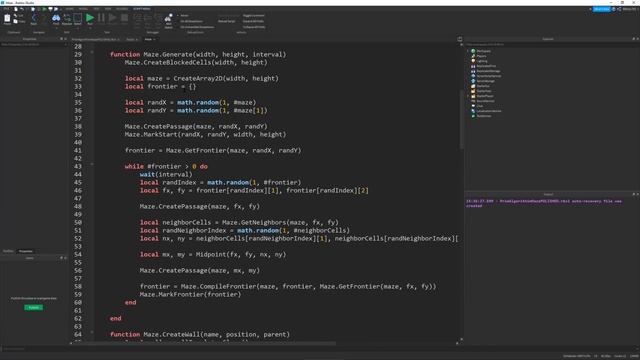Screen dimensions: 640x360
Task: Click the Back navigation arrow
Action: point(33,18)
